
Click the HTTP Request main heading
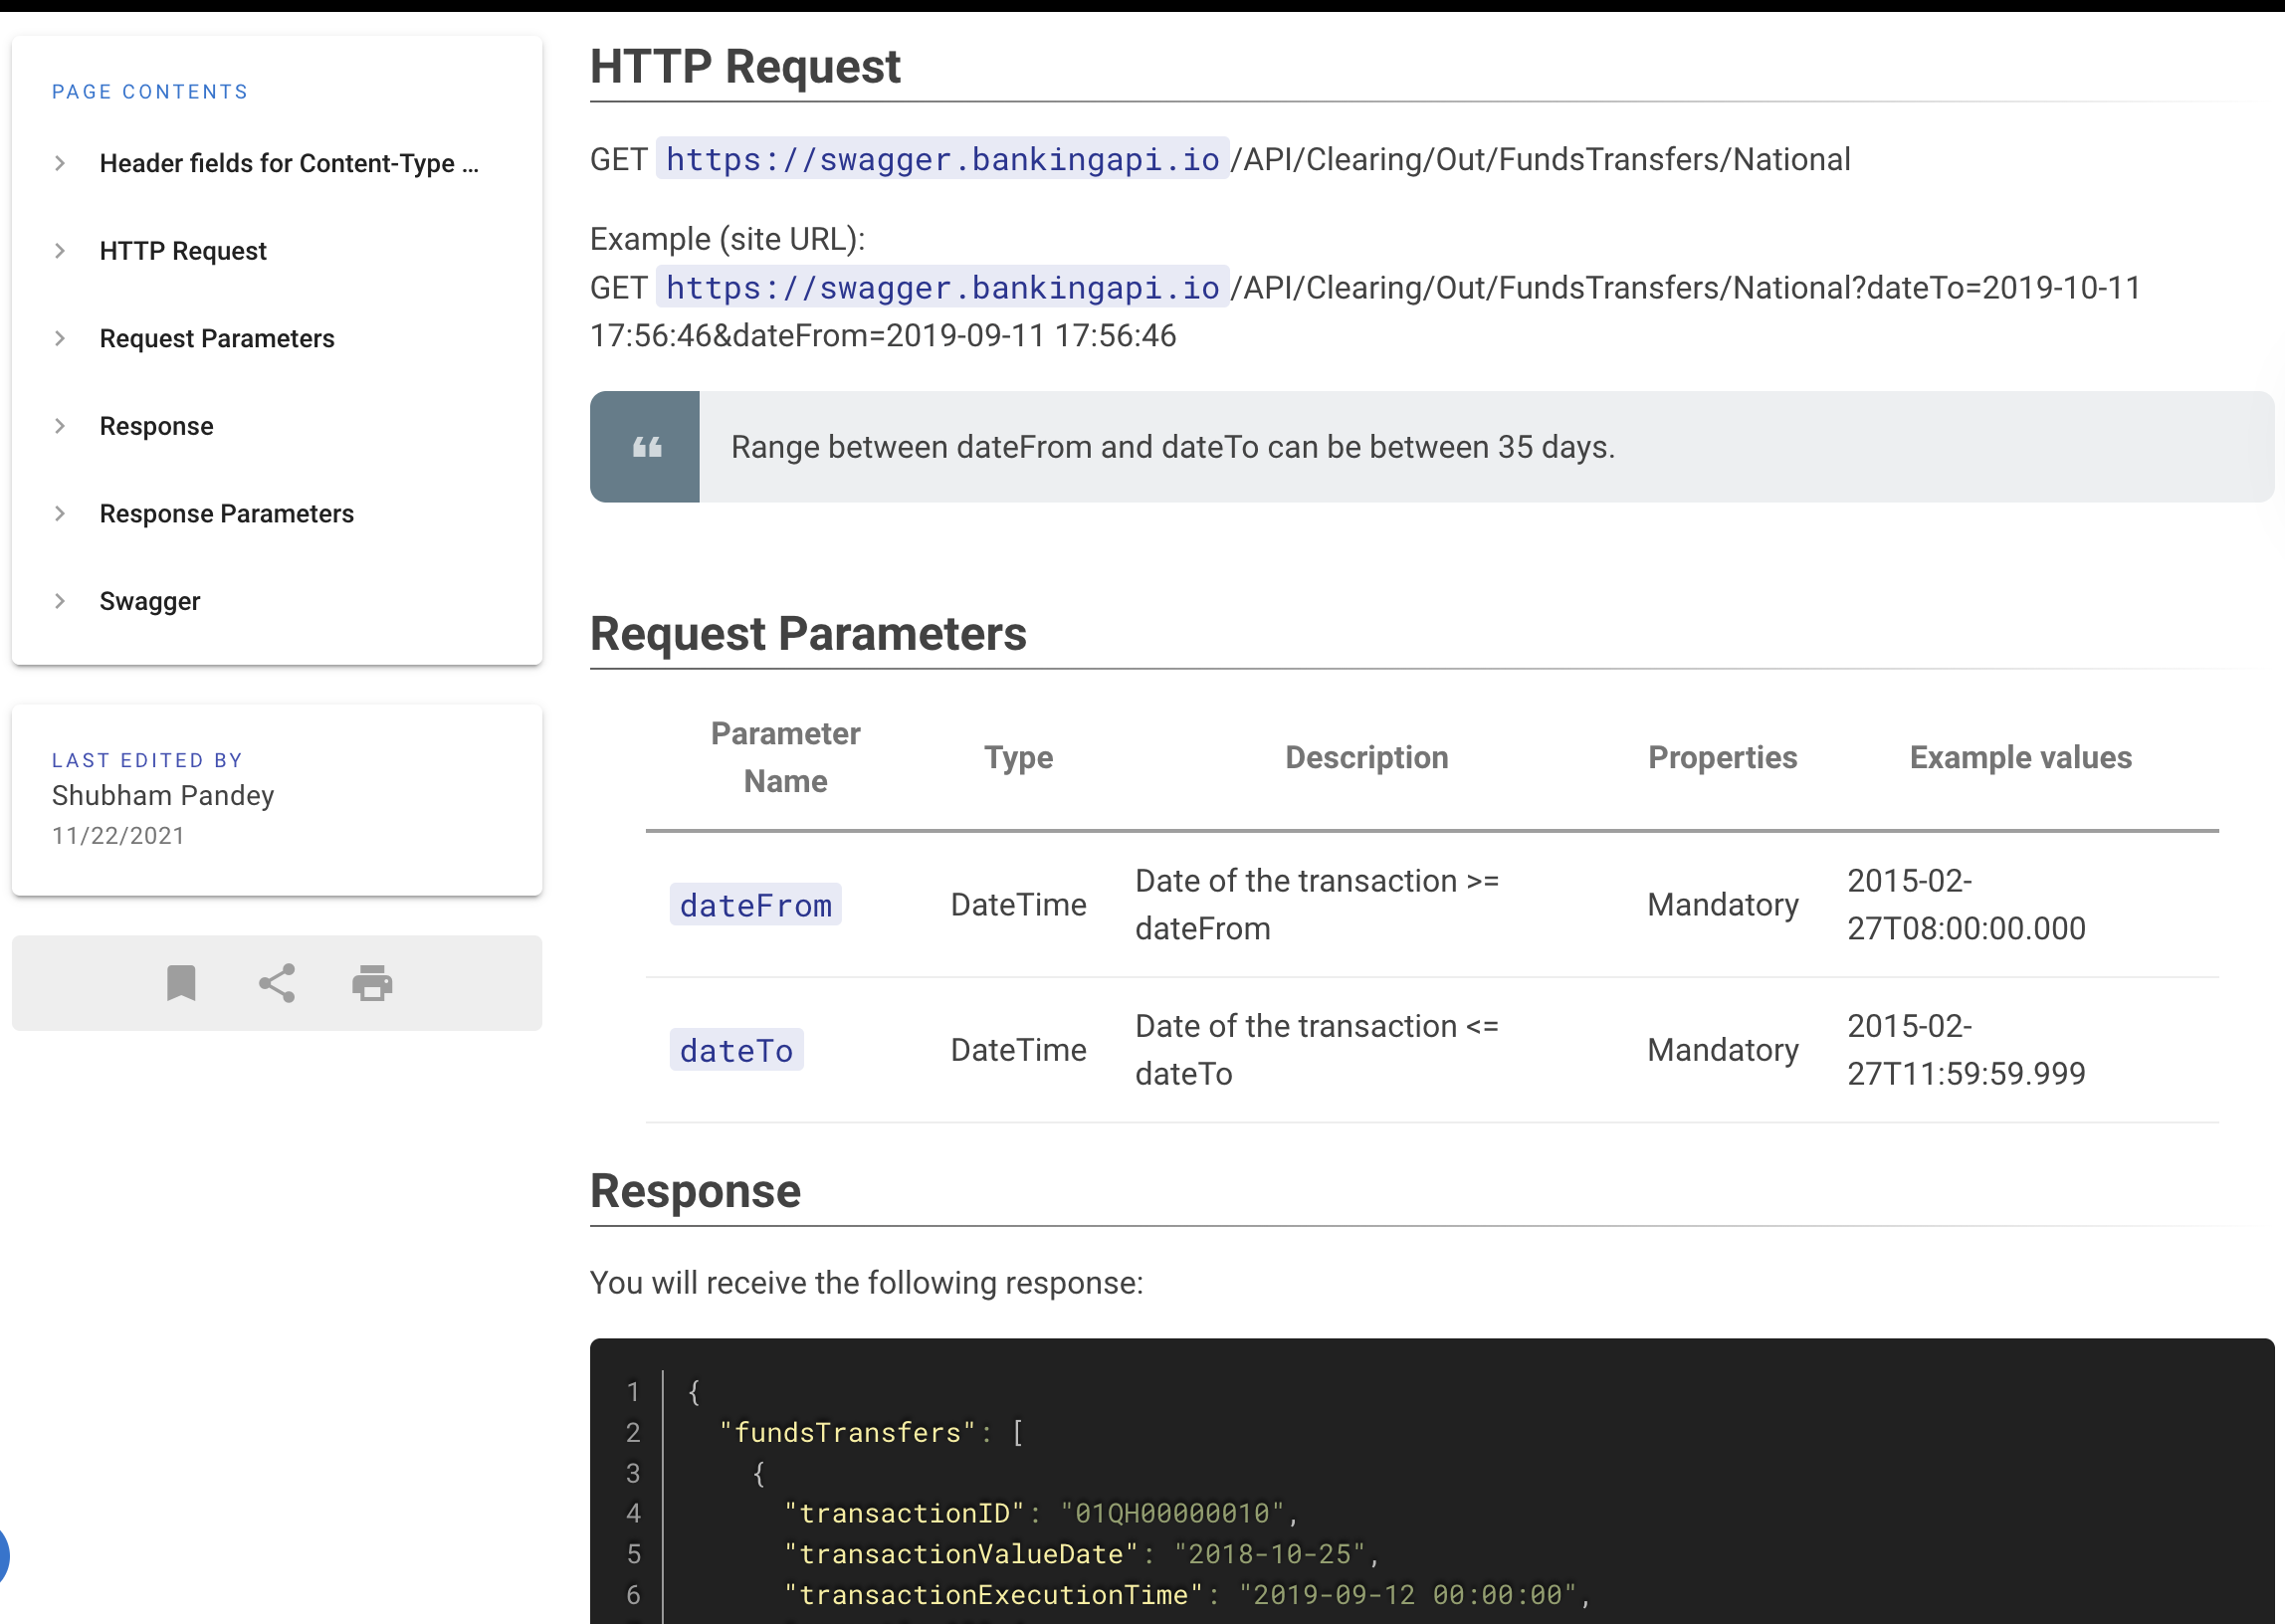pyautogui.click(x=745, y=67)
